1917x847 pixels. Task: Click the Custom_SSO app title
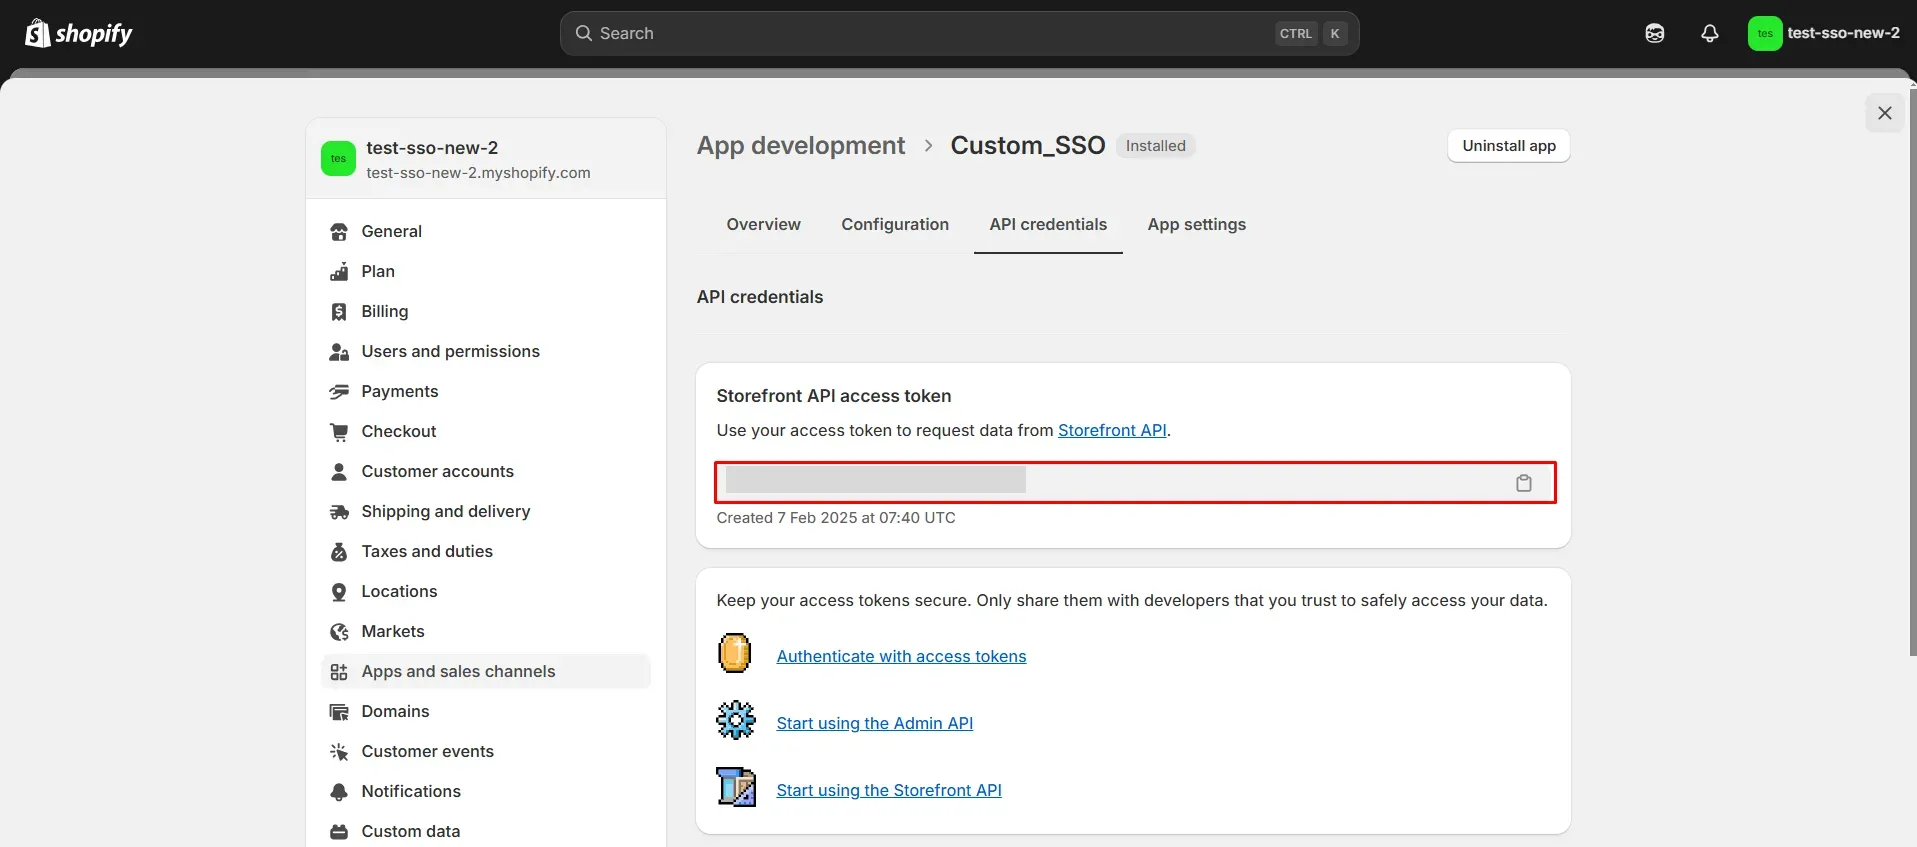[1028, 146]
